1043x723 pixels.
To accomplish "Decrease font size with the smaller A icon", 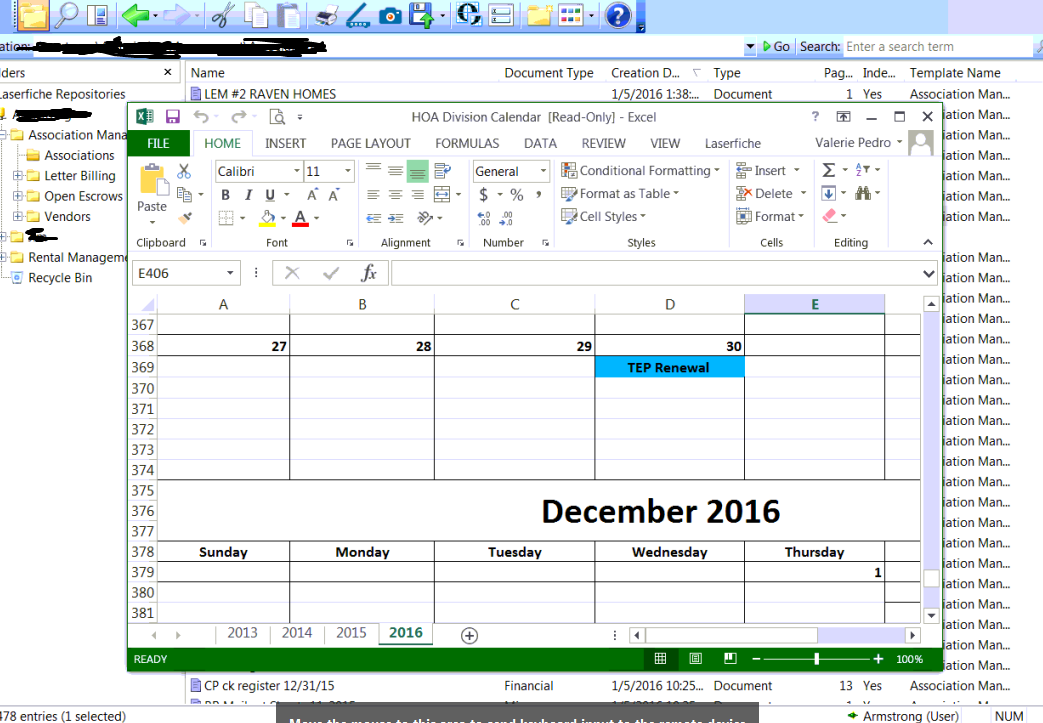I will coord(334,195).
